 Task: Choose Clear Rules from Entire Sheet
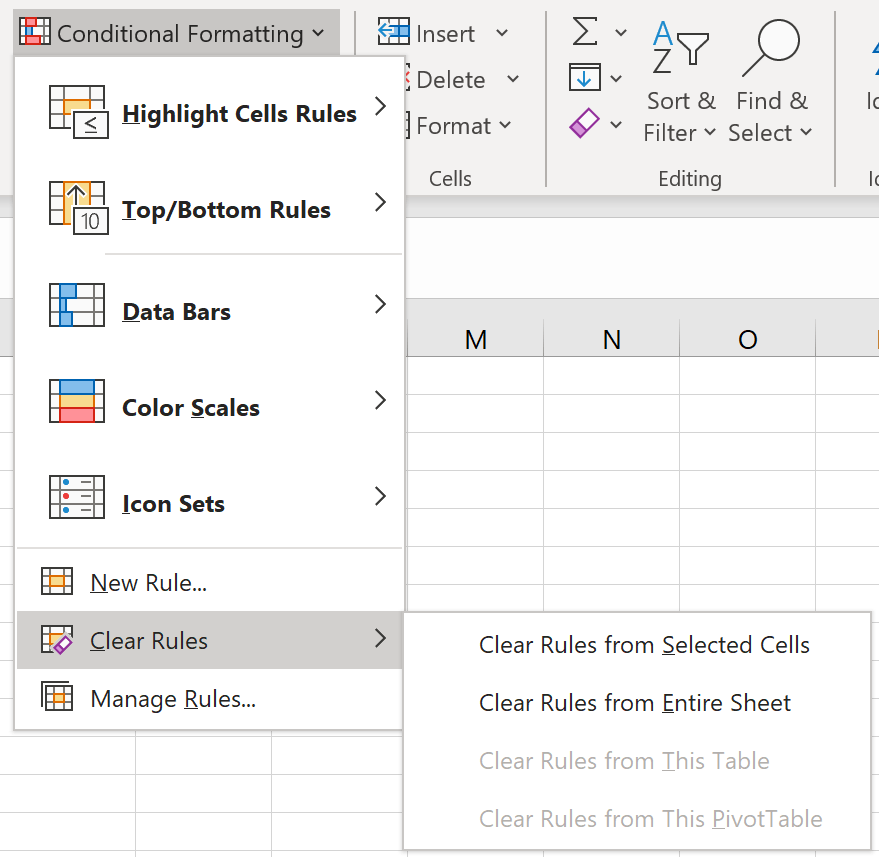click(635, 703)
